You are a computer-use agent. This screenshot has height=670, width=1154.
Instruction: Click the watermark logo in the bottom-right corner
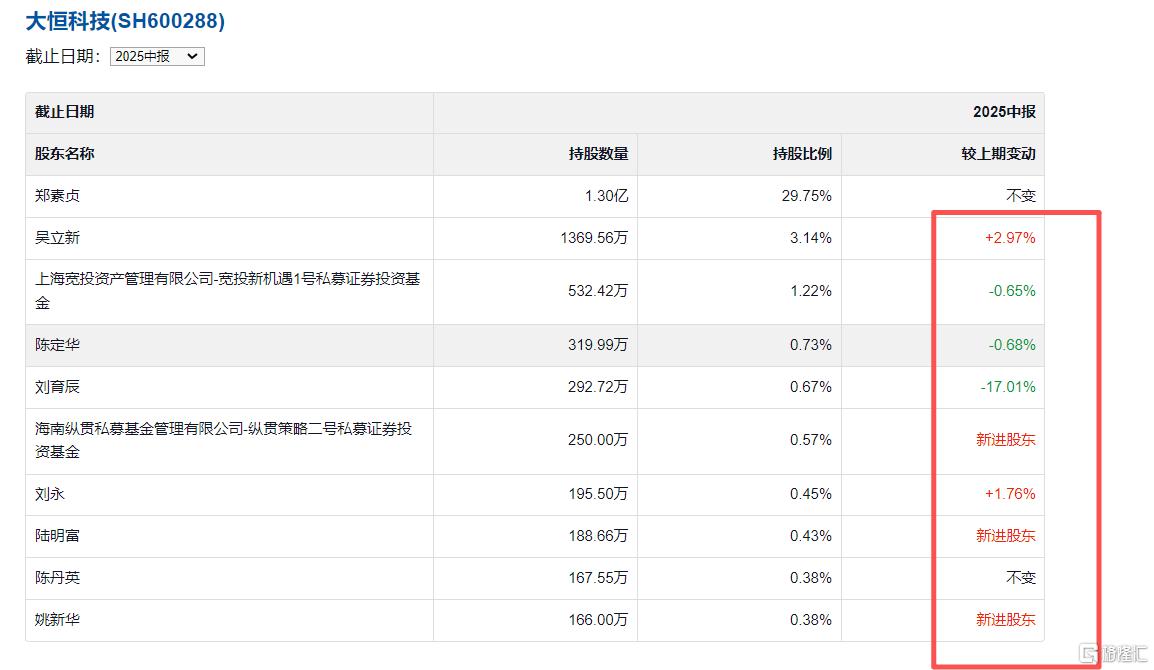[x=1112, y=652]
